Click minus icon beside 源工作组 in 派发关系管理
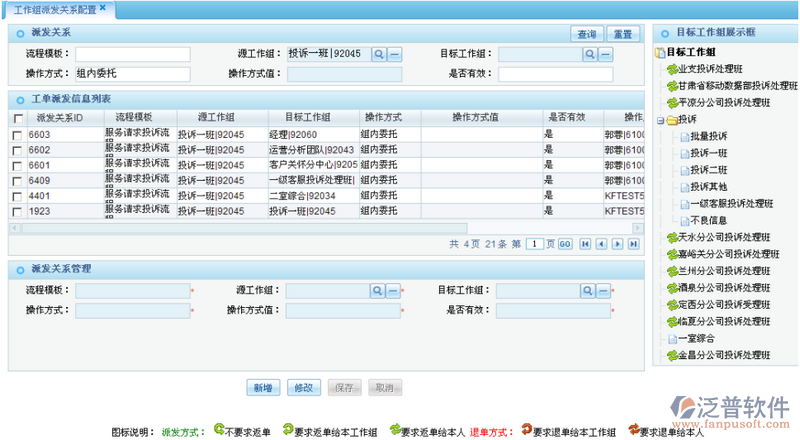This screenshot has width=800, height=440. click(x=394, y=290)
